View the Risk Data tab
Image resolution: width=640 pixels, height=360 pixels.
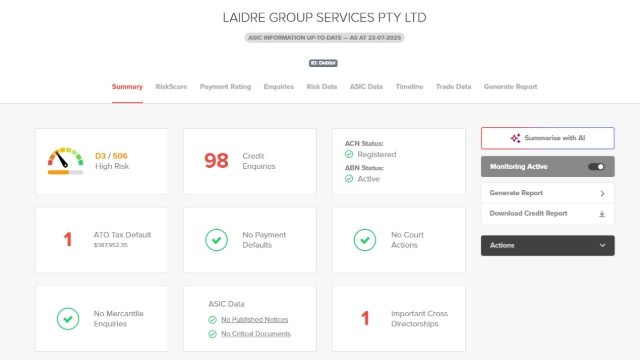tap(322, 87)
